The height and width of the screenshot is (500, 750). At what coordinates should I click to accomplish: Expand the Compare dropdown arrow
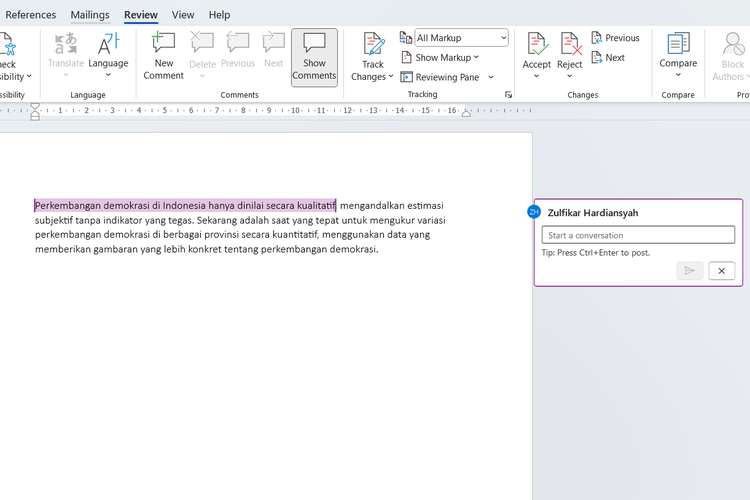coord(678,75)
